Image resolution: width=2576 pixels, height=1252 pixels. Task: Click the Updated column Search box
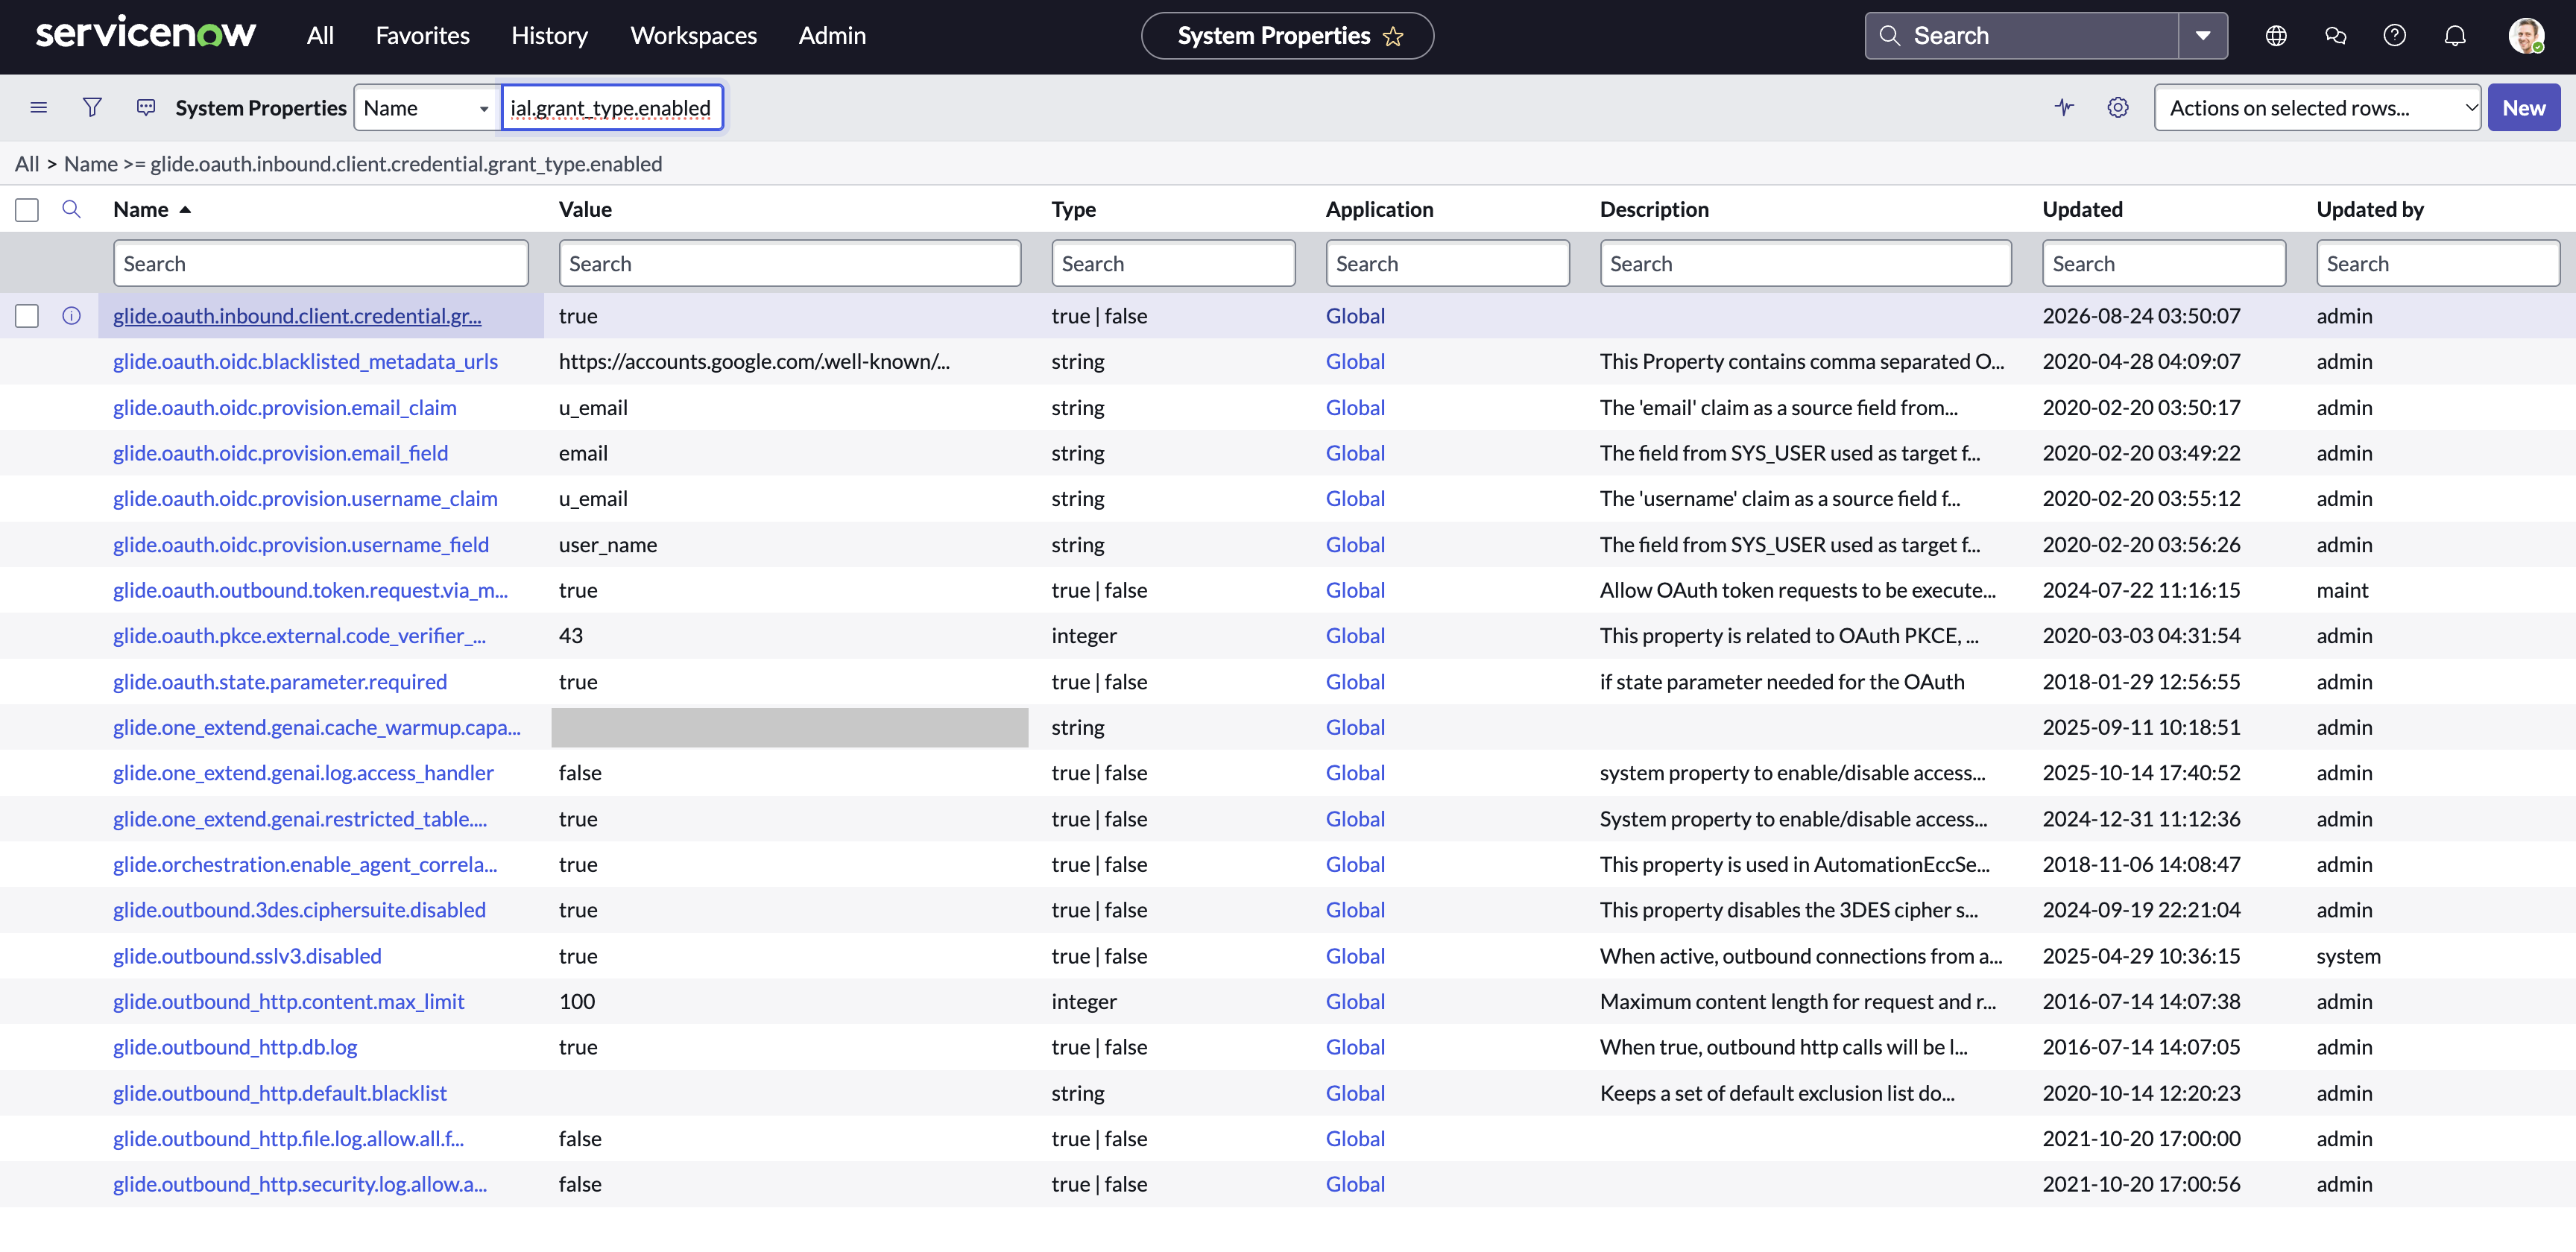pos(2164,263)
